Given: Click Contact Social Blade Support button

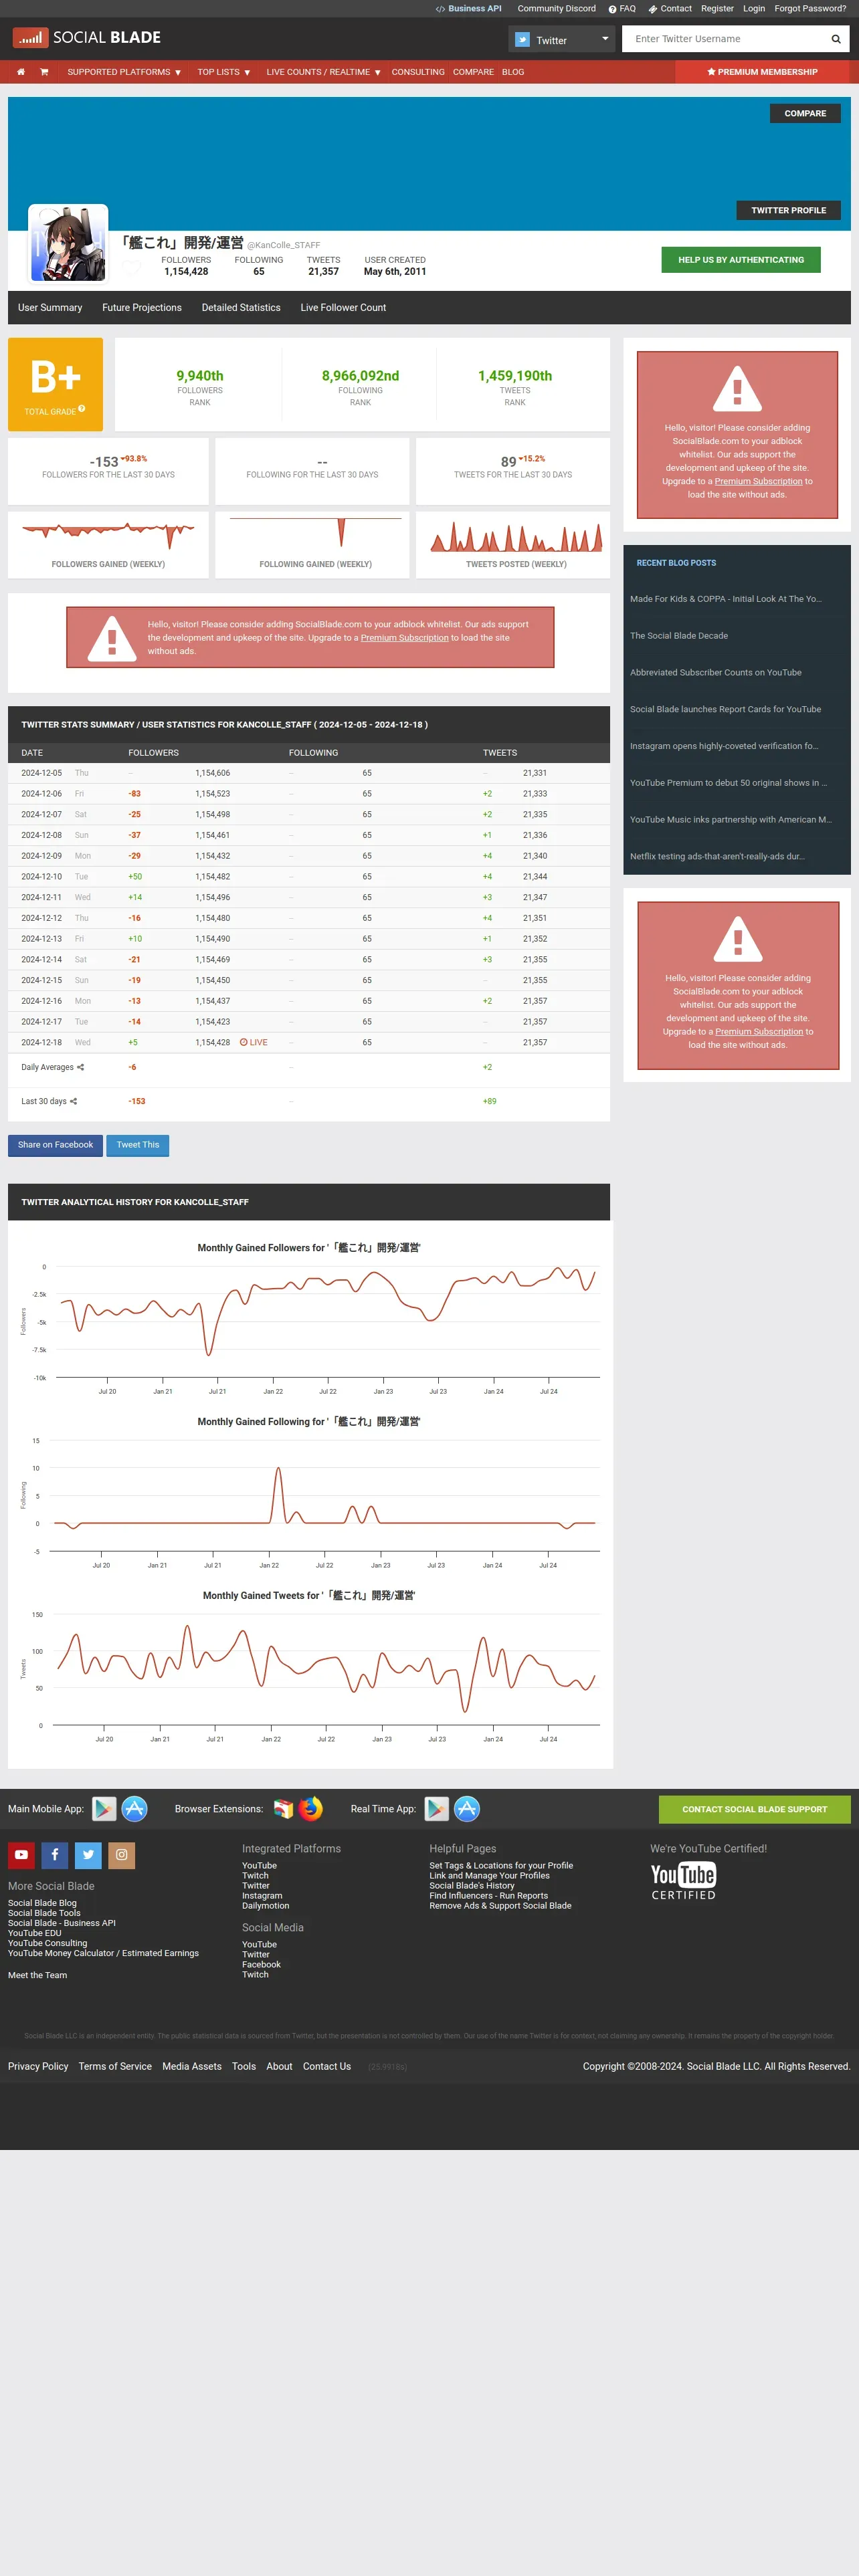Looking at the screenshot, I should 754,1809.
